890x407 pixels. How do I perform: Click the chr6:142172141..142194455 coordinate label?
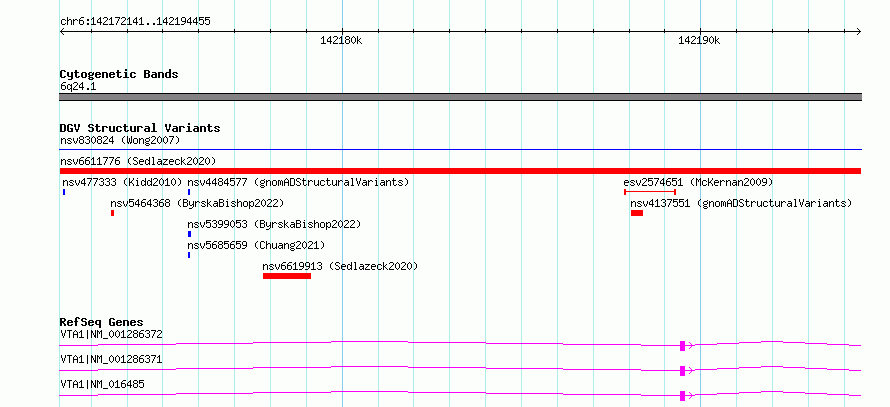point(135,22)
